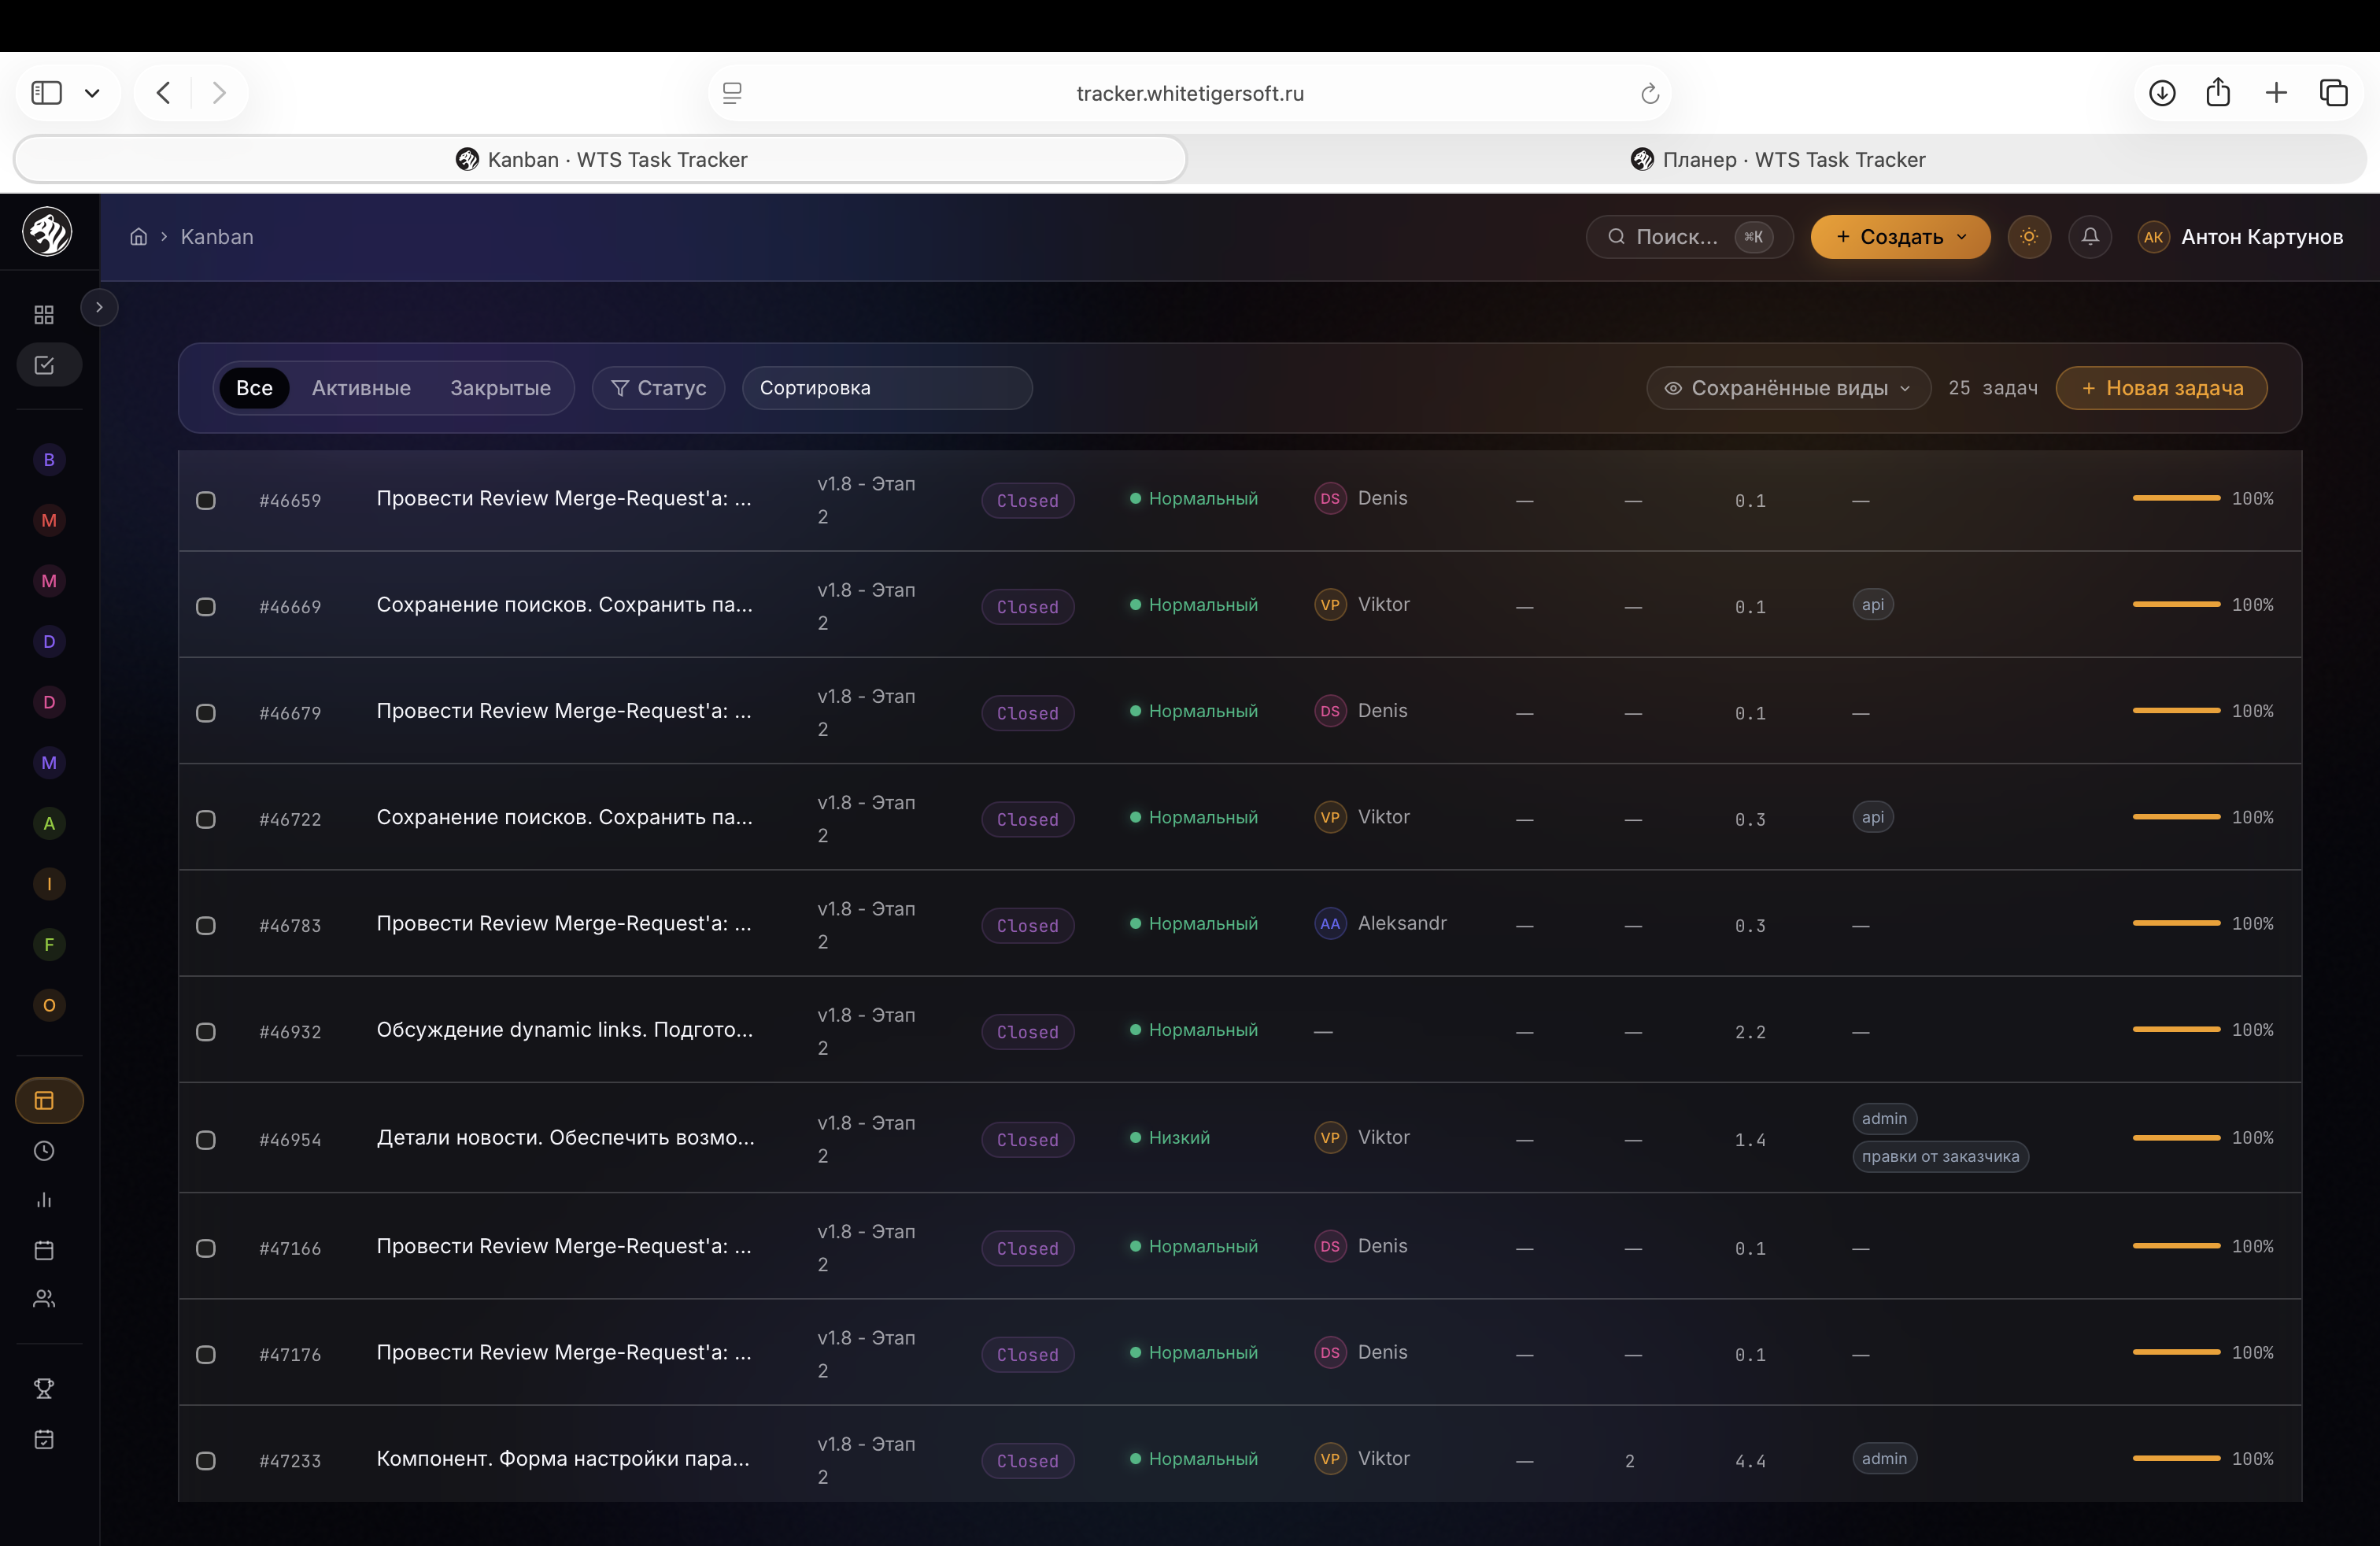Switch to the Активные filter tab
The width and height of the screenshot is (2380, 1546).
[361, 388]
